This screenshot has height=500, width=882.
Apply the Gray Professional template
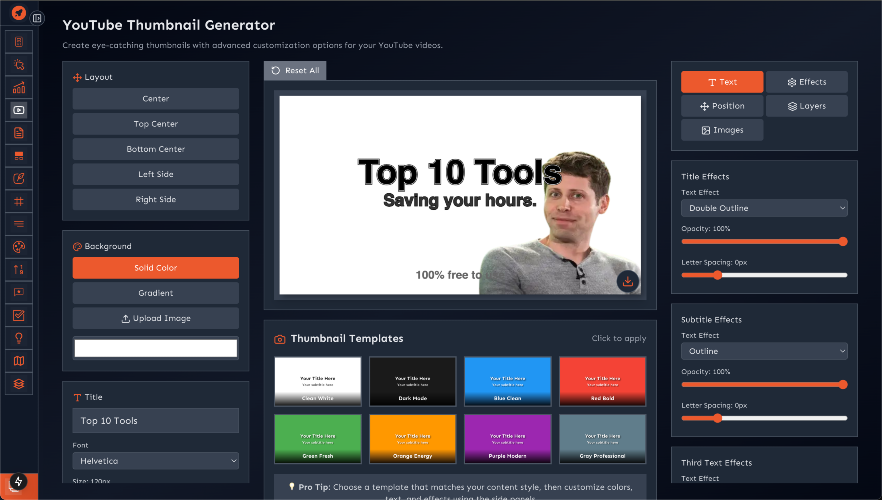602,439
